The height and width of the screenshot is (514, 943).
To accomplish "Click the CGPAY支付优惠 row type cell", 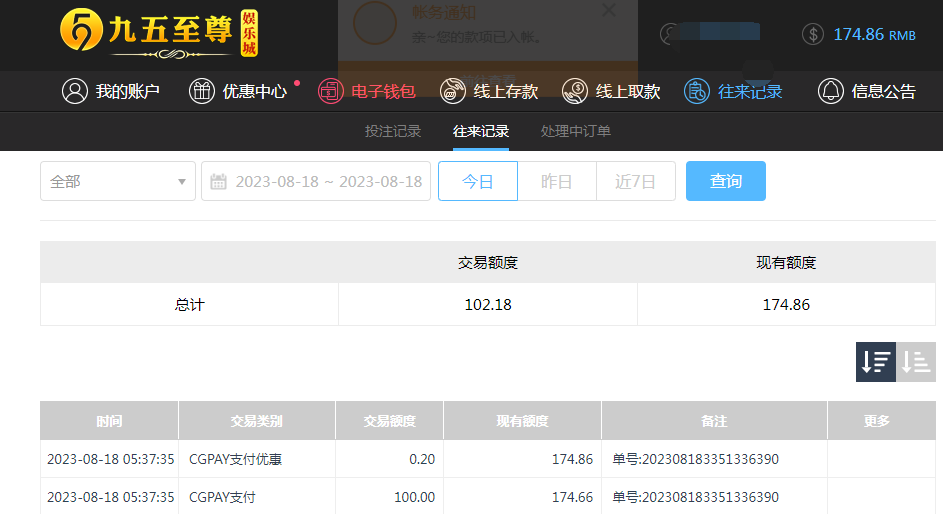I will [257, 459].
